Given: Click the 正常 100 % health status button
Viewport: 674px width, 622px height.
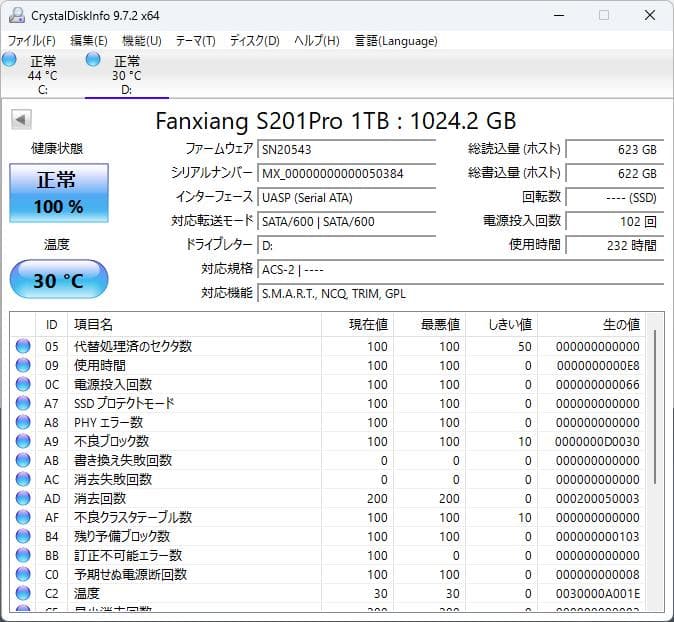Looking at the screenshot, I should (59, 193).
